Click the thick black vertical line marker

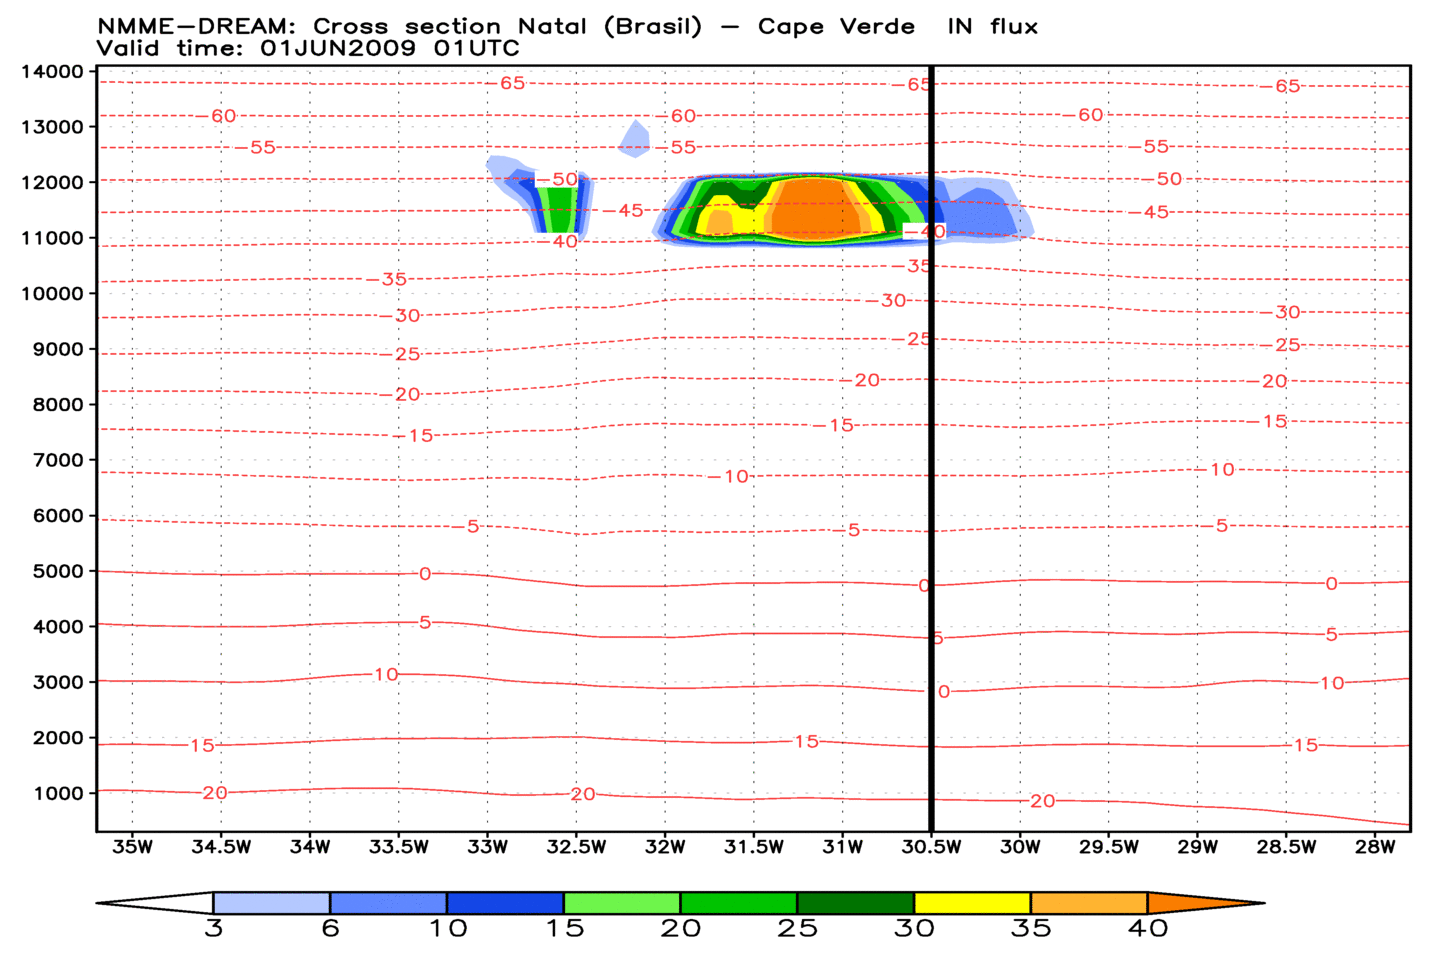point(931,450)
